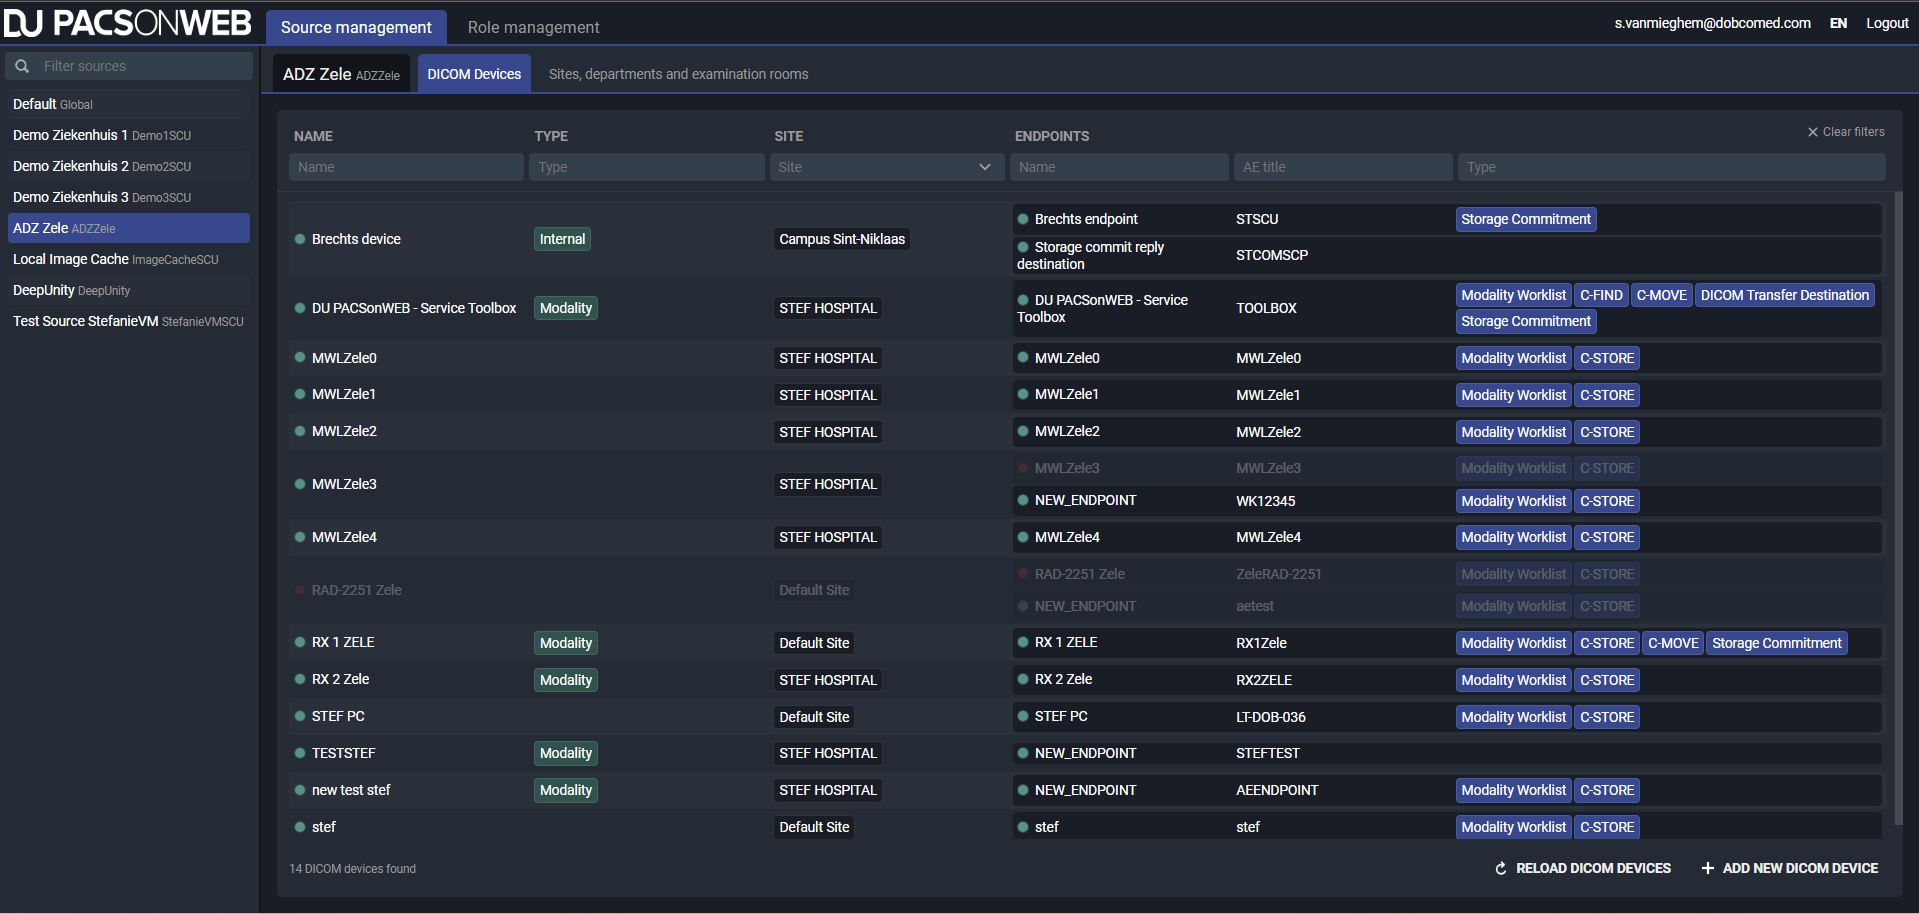Select Default Global source

(x=129, y=104)
